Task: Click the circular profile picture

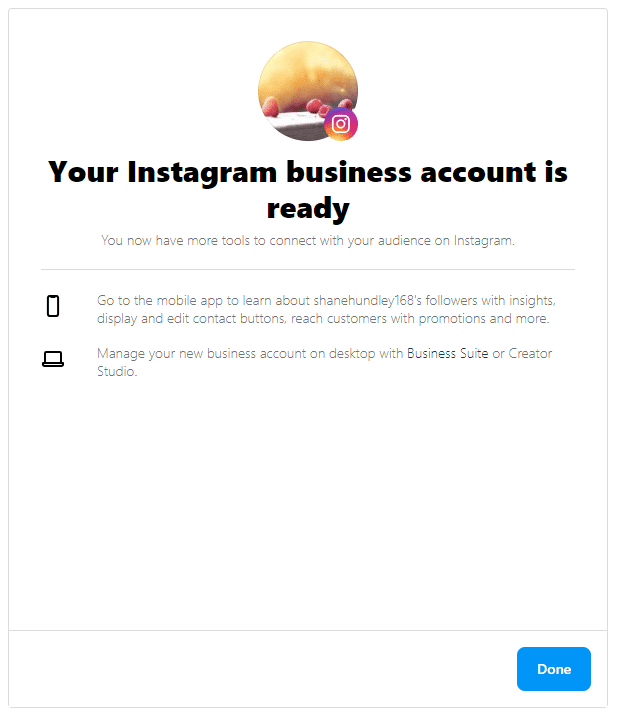Action: tap(303, 88)
